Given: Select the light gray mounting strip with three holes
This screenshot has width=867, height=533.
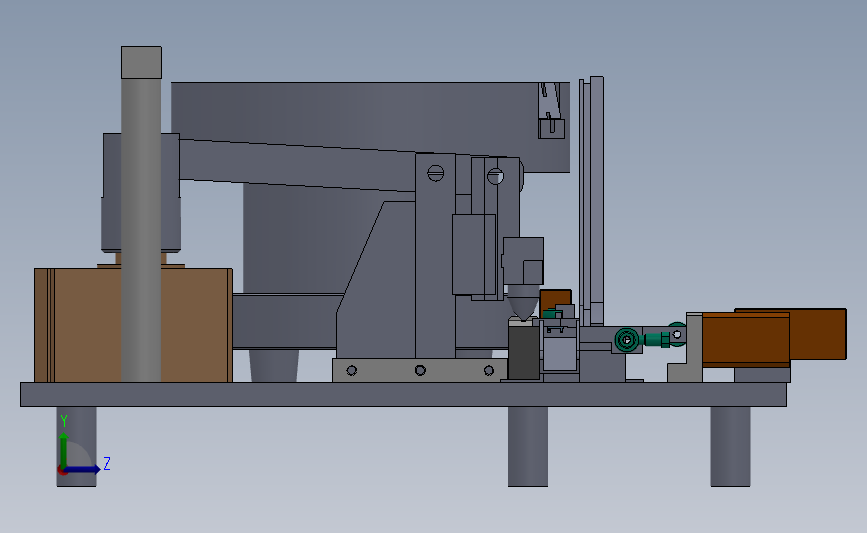Looking at the screenshot, I should pyautogui.click(x=420, y=370).
